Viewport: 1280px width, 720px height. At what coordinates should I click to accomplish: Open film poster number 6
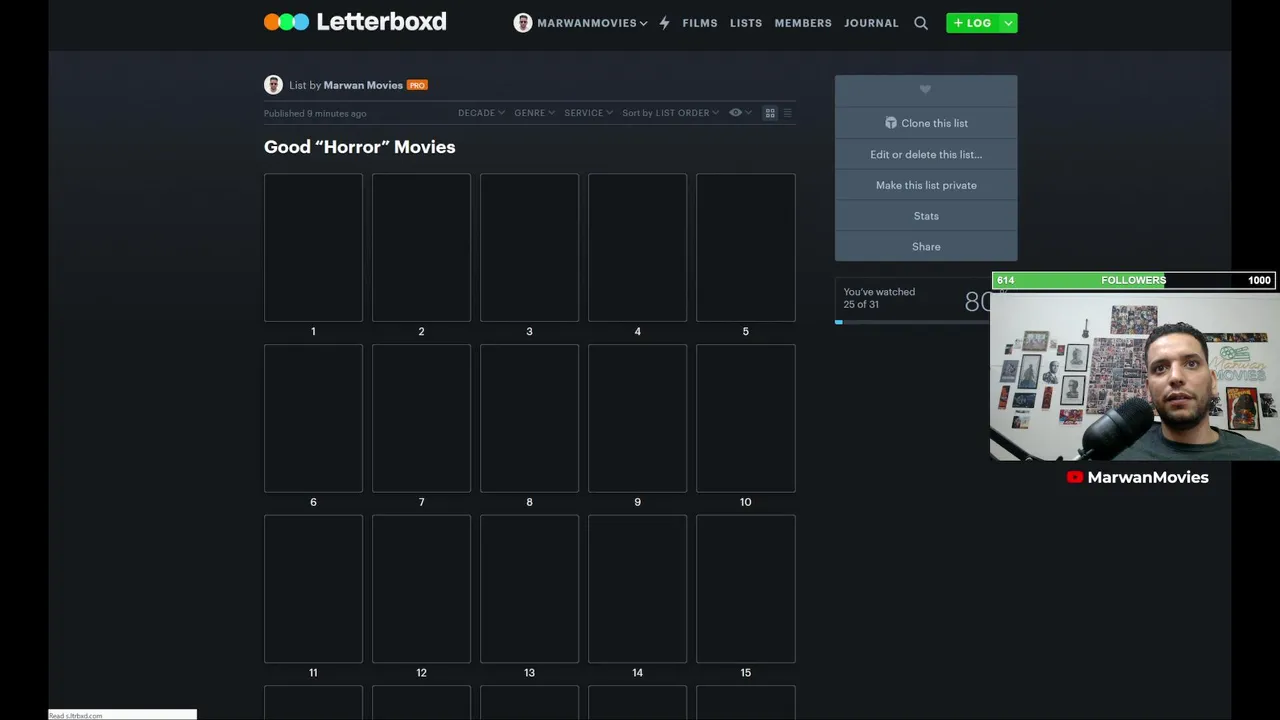pos(313,419)
